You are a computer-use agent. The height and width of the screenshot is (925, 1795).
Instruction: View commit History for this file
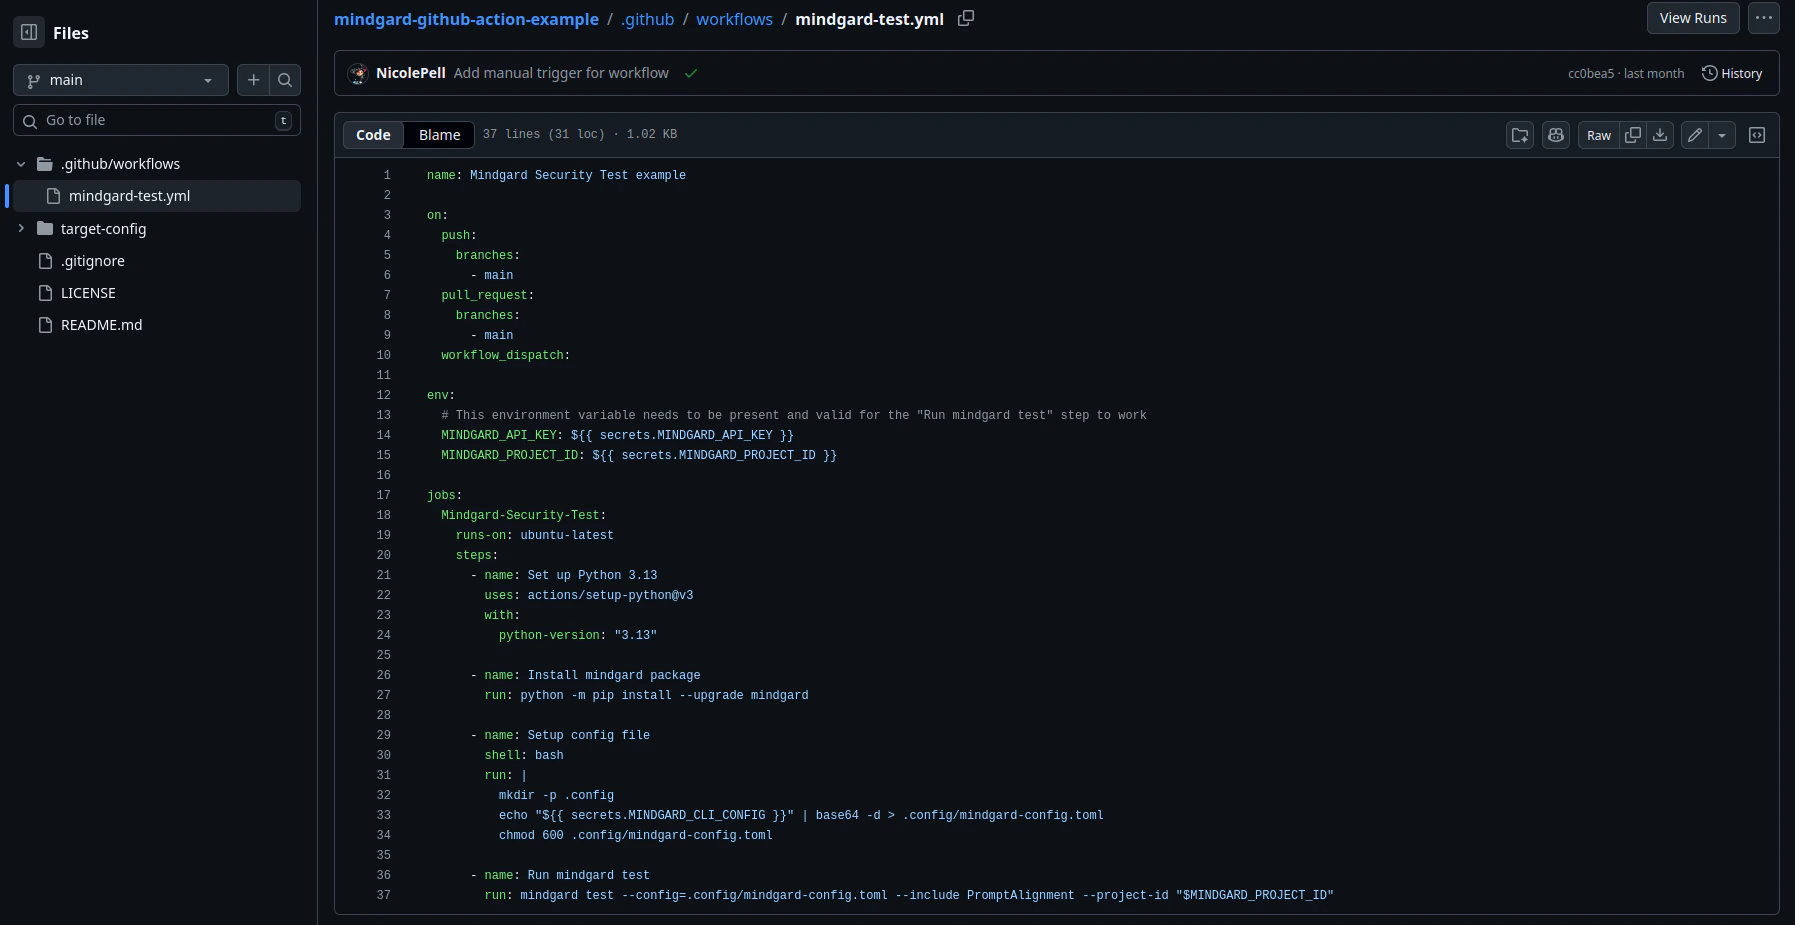[1732, 72]
